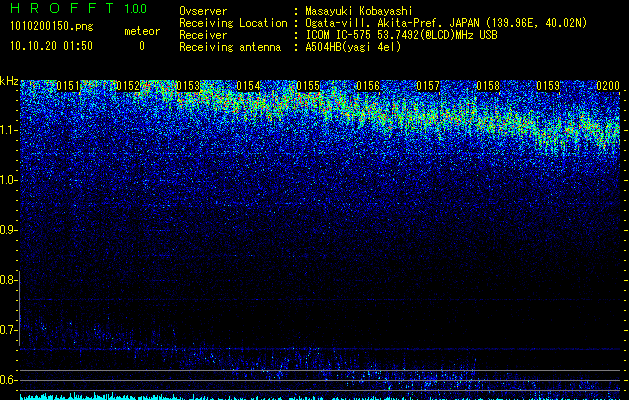Click the 0154 time marker
629x400 pixels.
248,86
